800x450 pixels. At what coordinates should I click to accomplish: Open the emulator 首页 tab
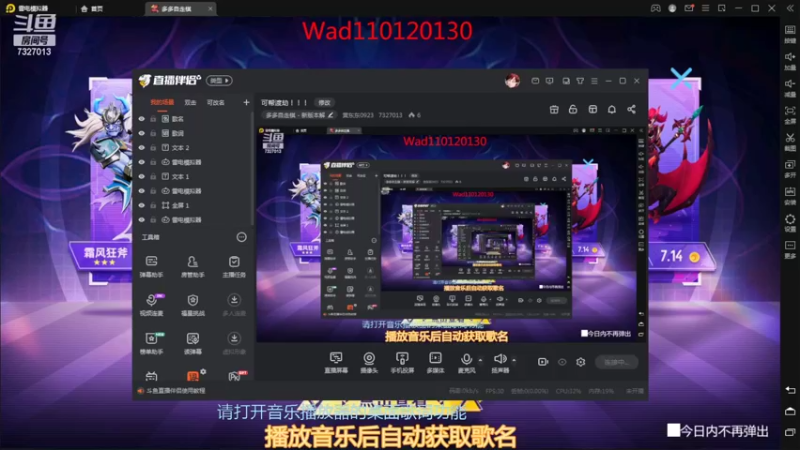coord(92,9)
